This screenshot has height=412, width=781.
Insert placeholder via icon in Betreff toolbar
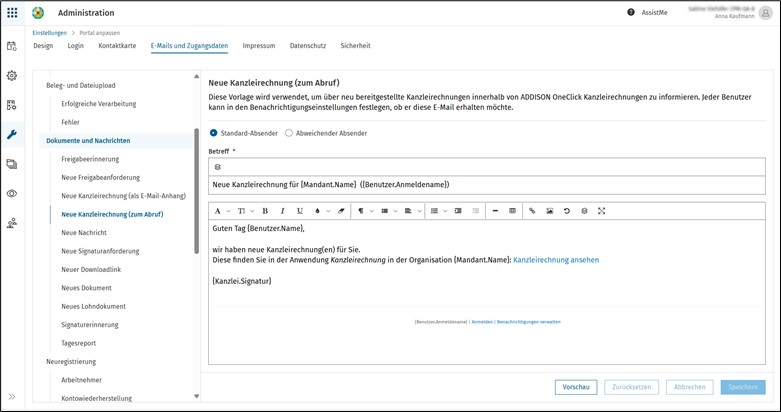click(x=218, y=167)
